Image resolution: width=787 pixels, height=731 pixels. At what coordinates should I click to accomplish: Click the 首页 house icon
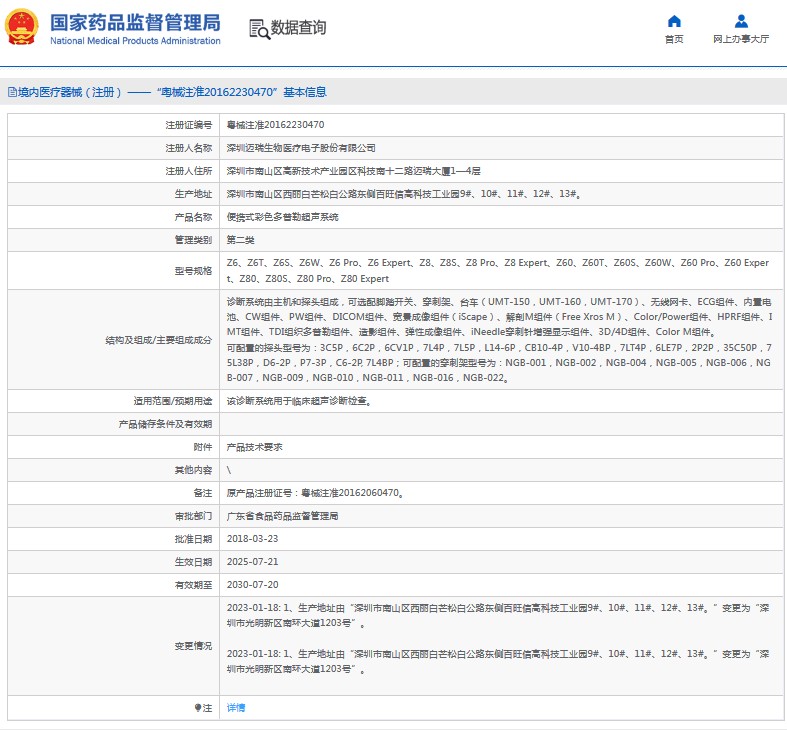tap(674, 21)
